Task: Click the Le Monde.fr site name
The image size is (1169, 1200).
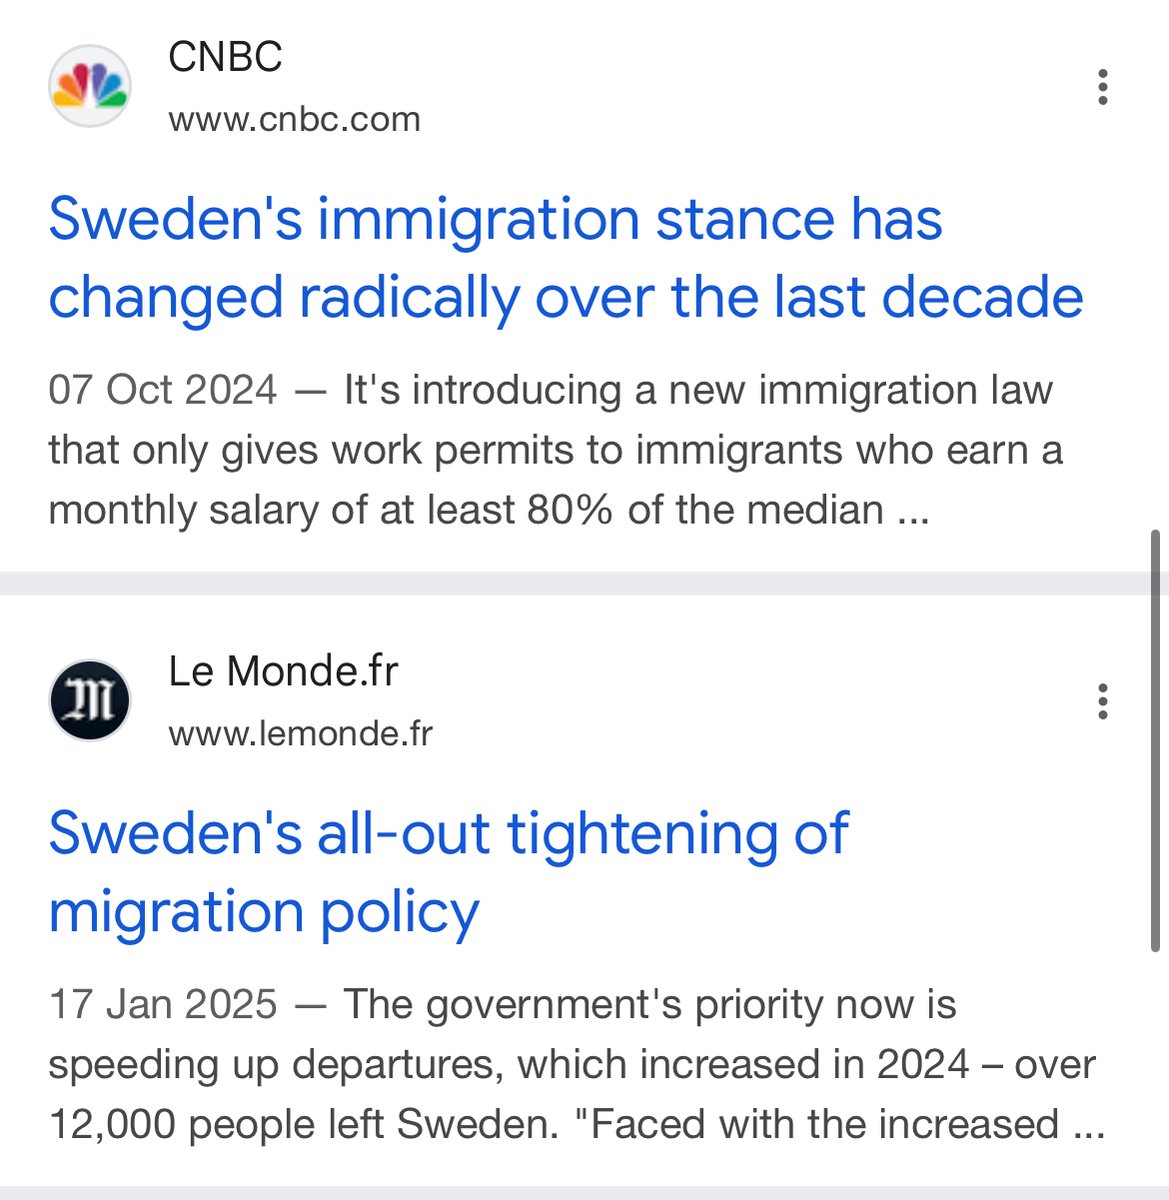Action: pos(283,671)
